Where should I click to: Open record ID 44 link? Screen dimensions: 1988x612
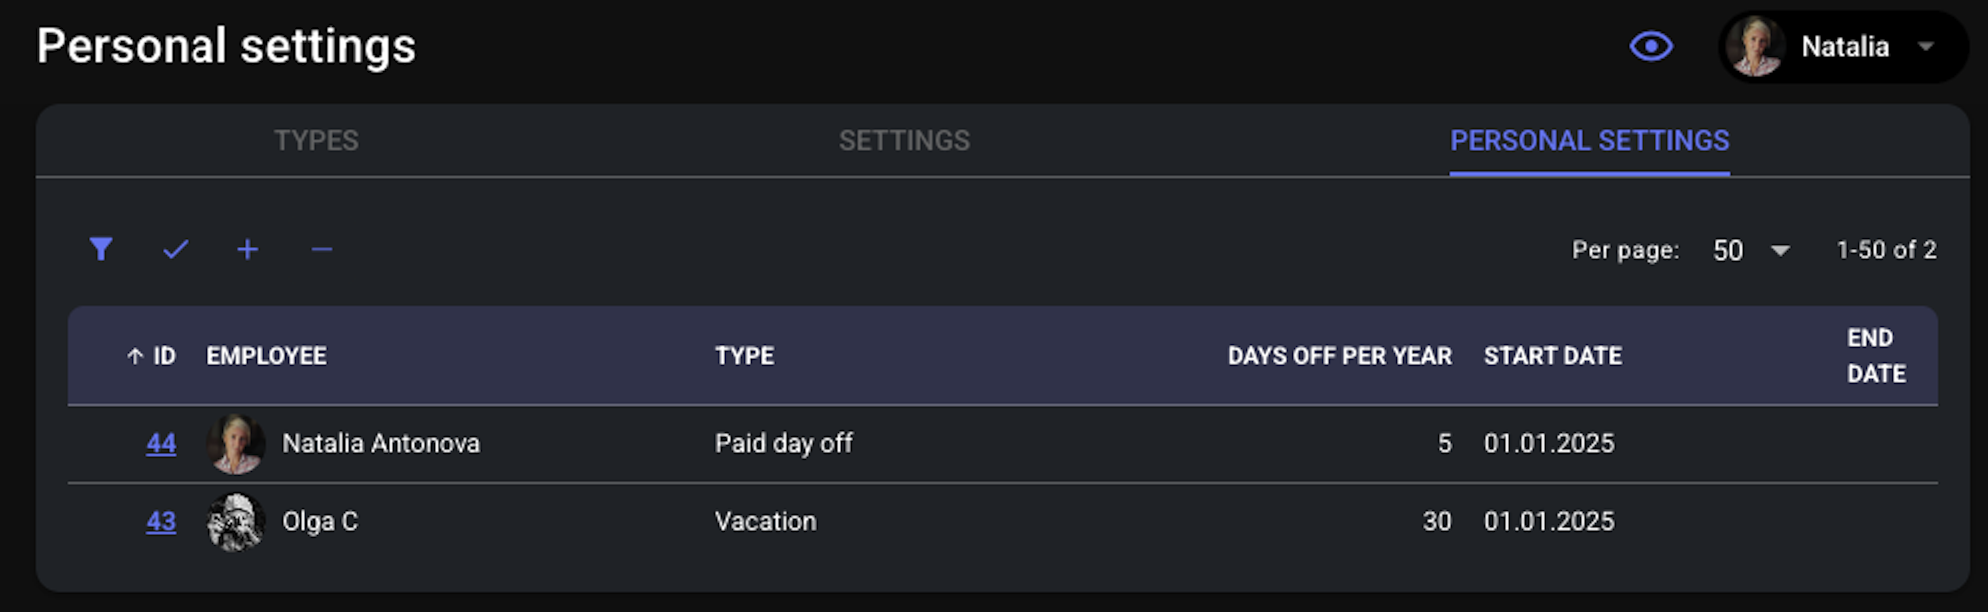pyautogui.click(x=161, y=443)
